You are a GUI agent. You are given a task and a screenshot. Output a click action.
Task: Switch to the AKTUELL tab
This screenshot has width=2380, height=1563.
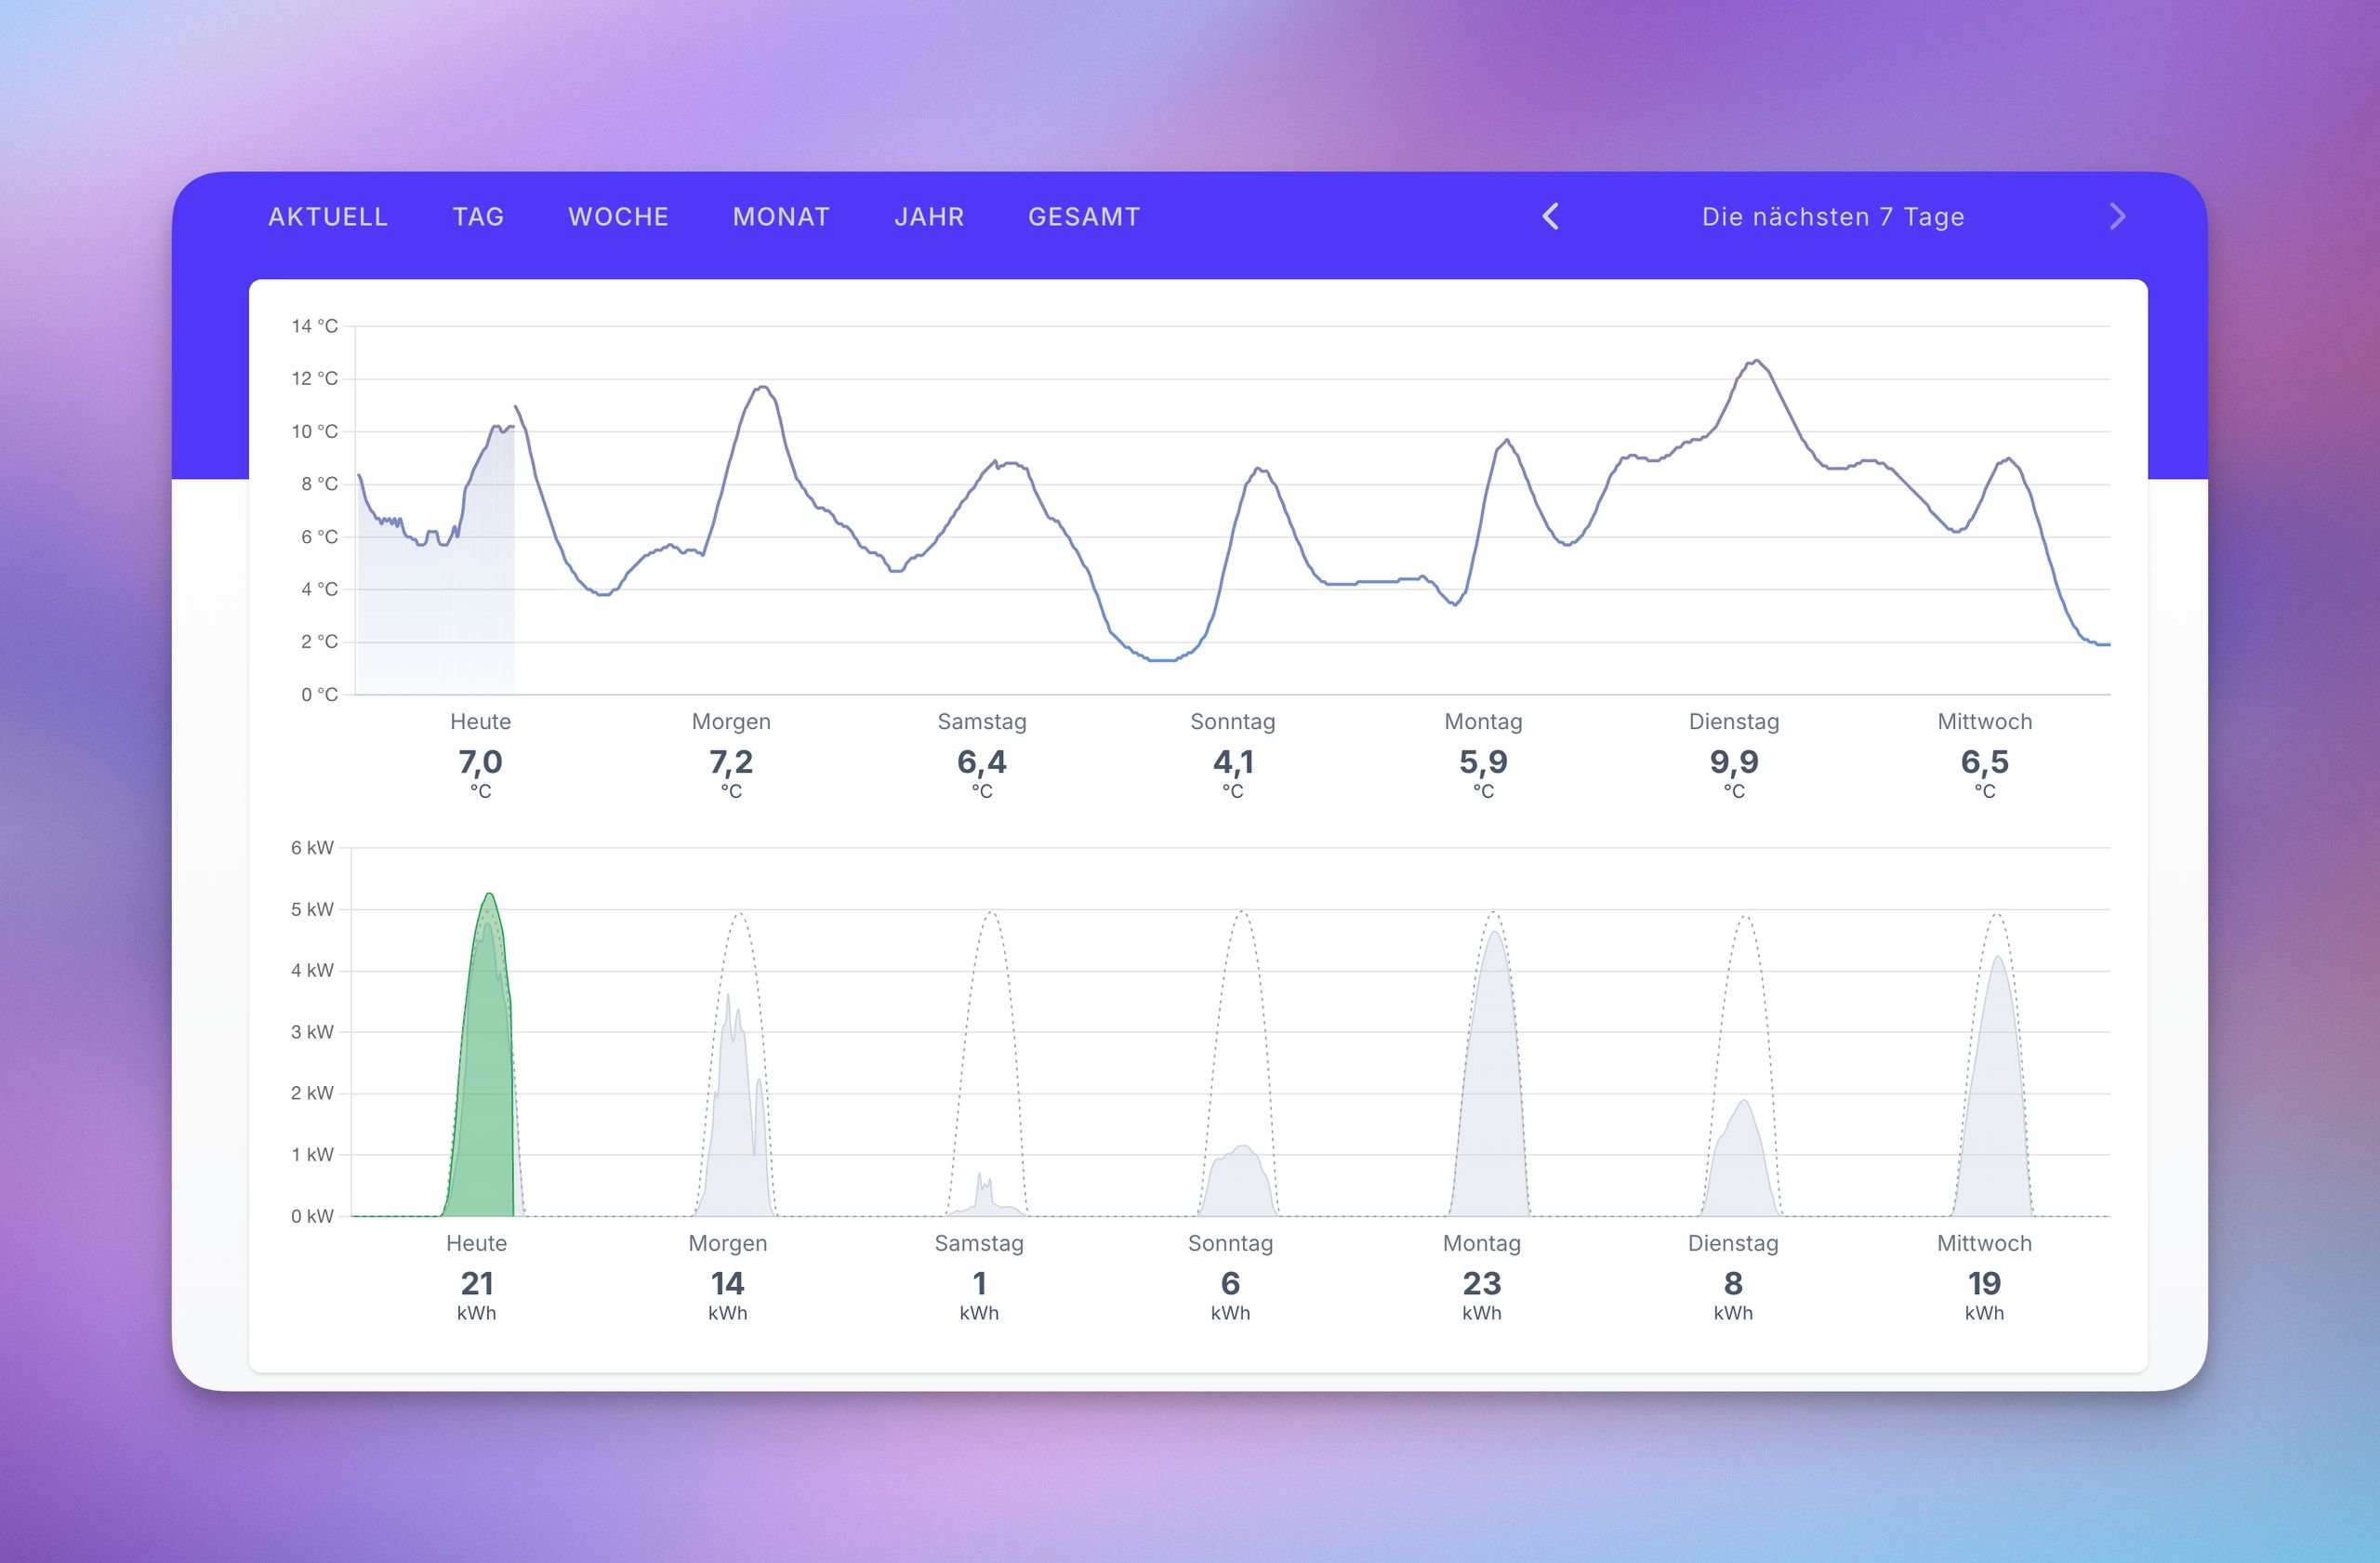tap(328, 217)
